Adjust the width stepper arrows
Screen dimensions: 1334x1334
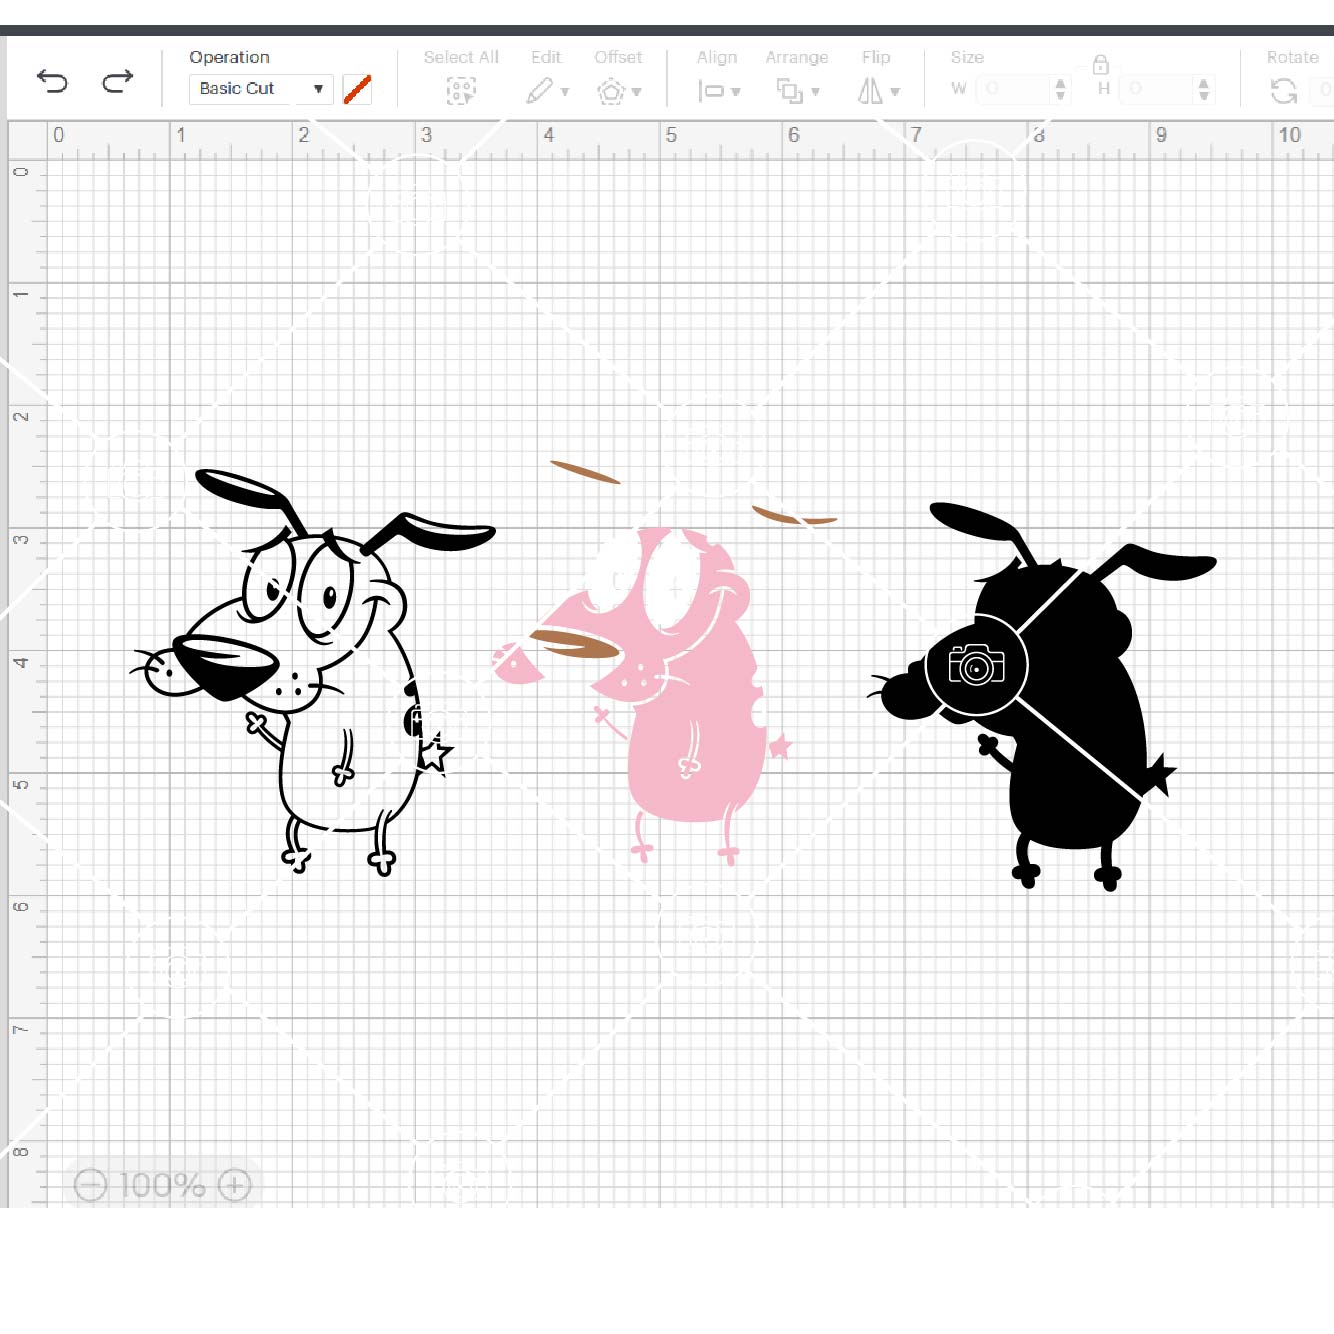(1060, 89)
